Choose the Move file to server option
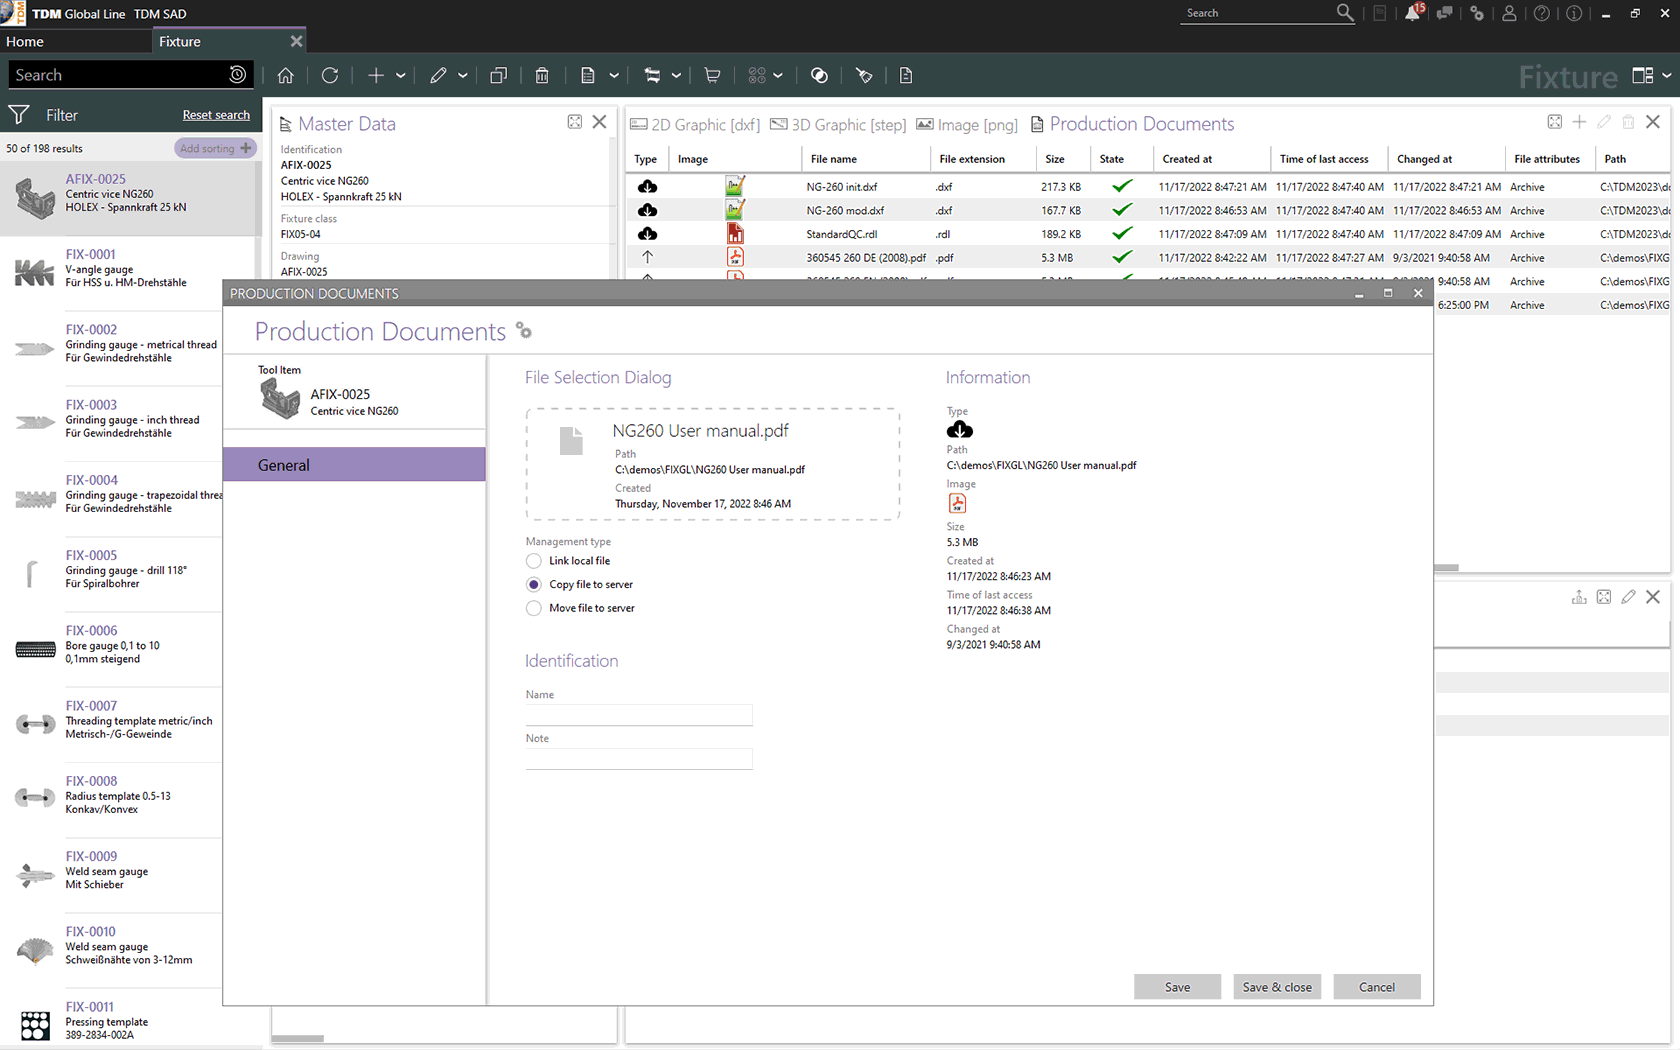The image size is (1680, 1050). click(x=534, y=608)
